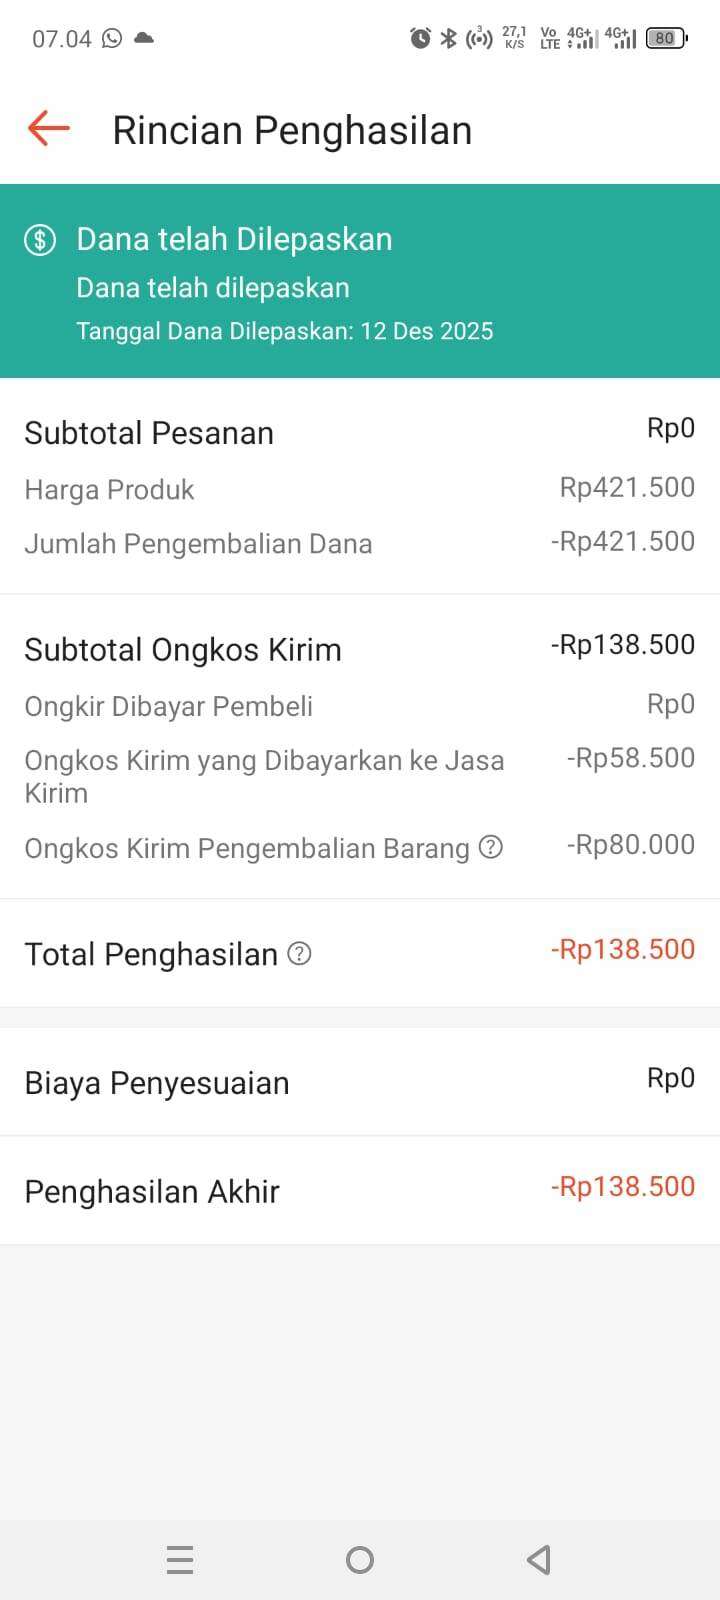Screen dimensions: 720x1600
Task: Tap the Rincian Penghasilan page title
Action: pos(291,130)
